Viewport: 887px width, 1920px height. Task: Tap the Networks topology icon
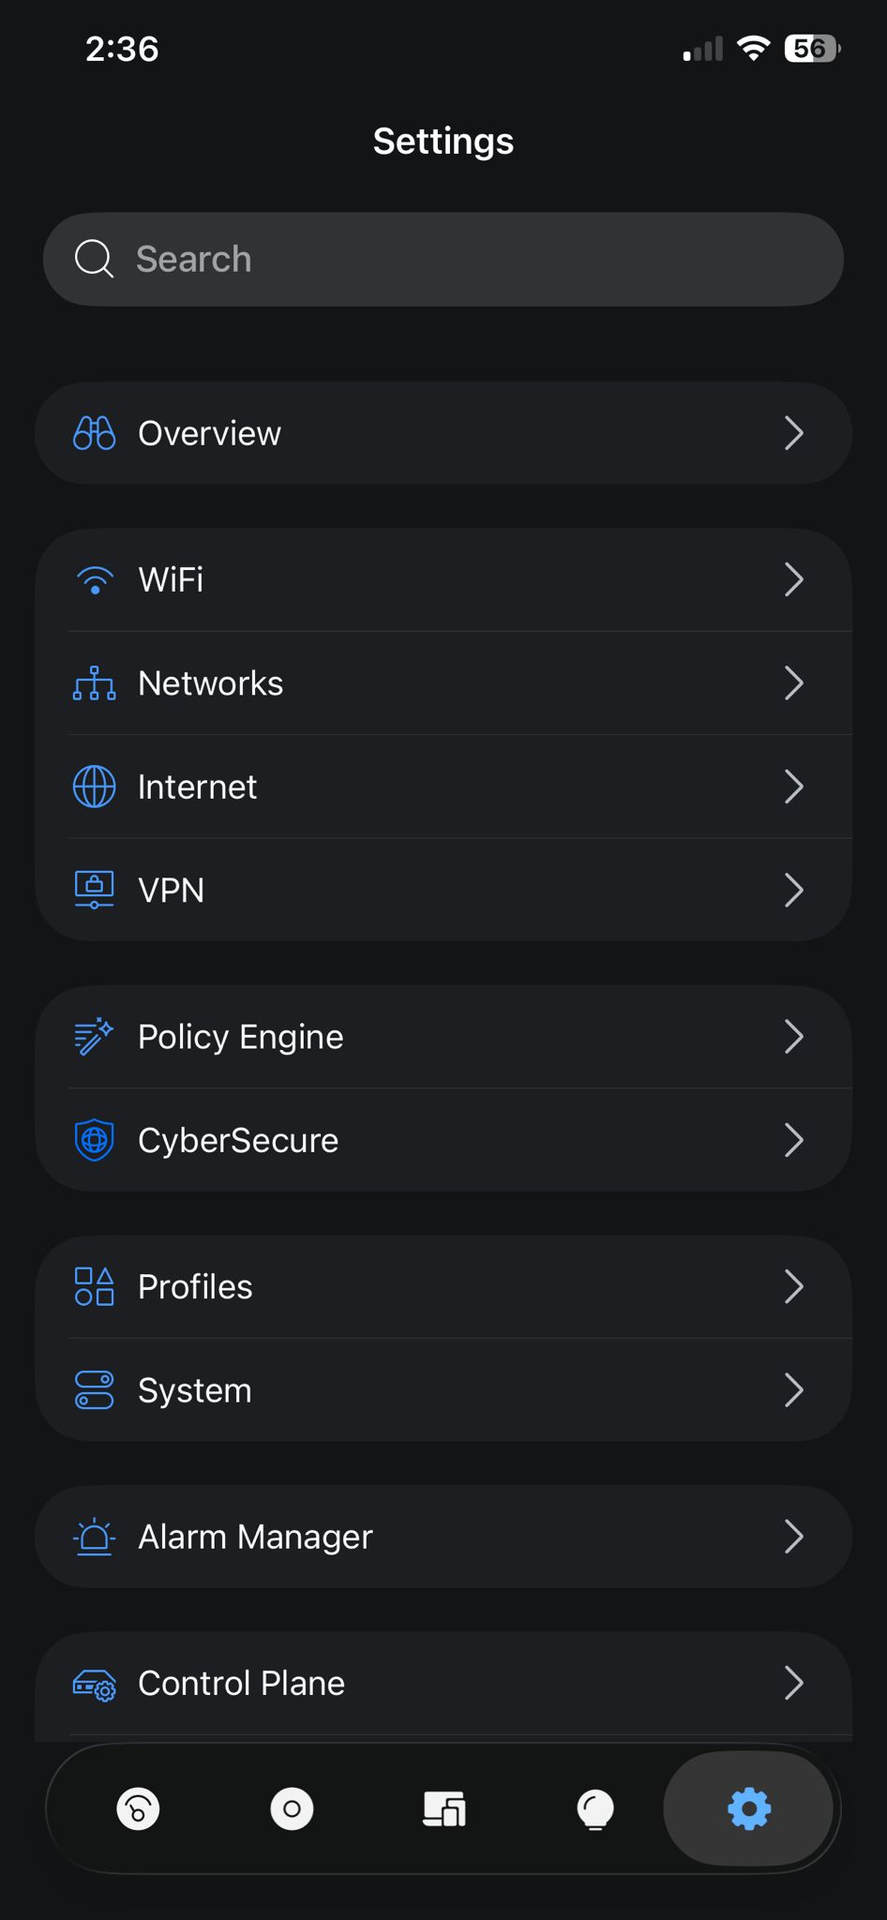[x=94, y=684]
